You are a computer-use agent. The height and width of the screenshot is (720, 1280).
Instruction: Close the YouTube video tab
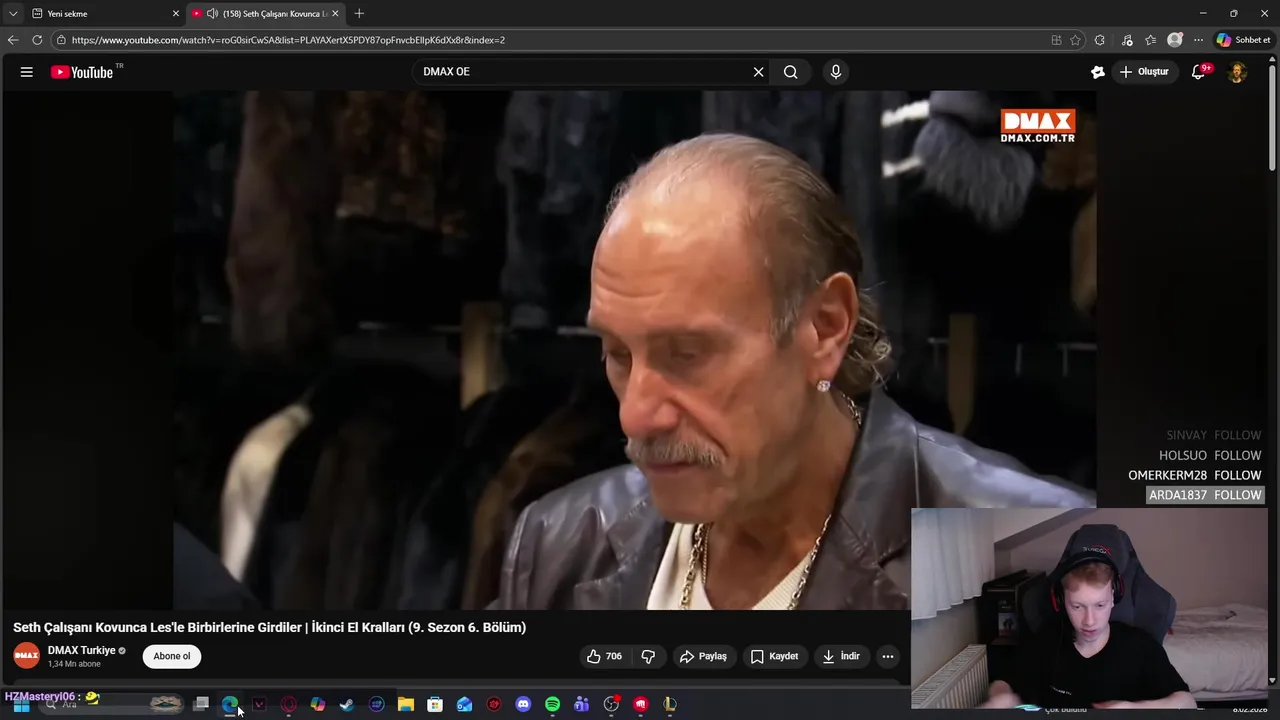pos(335,13)
